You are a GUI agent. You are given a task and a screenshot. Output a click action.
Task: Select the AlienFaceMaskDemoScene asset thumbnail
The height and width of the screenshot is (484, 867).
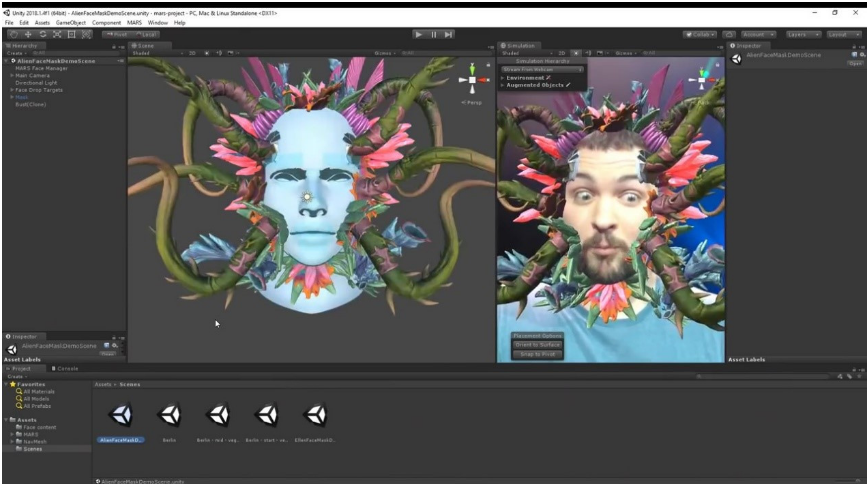122,416
